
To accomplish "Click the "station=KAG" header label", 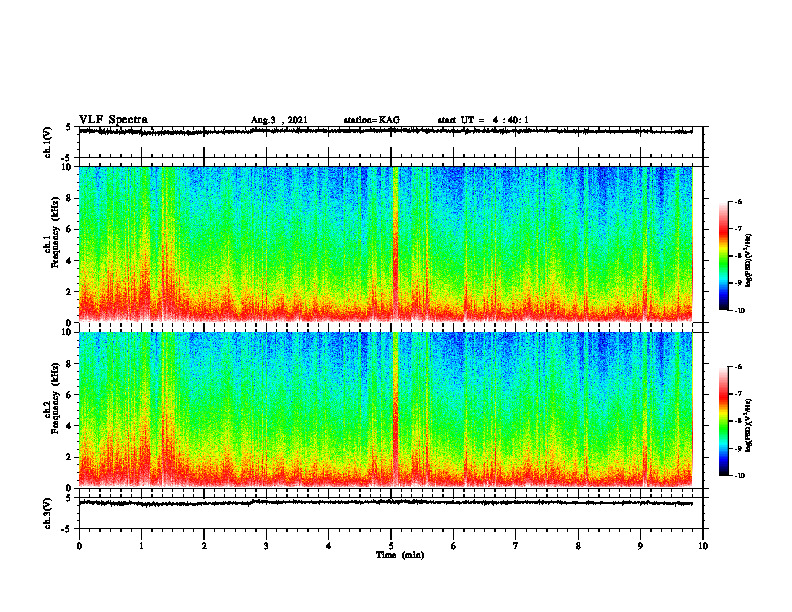I will pos(371,120).
